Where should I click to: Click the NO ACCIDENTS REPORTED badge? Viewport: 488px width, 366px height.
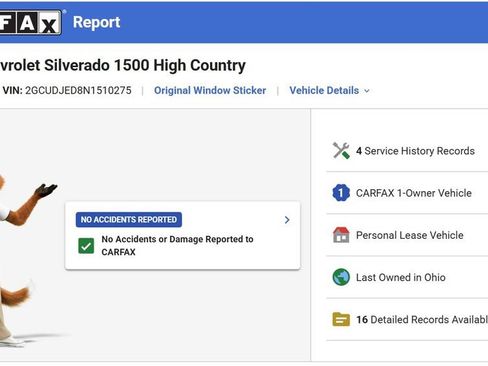pyautogui.click(x=129, y=220)
